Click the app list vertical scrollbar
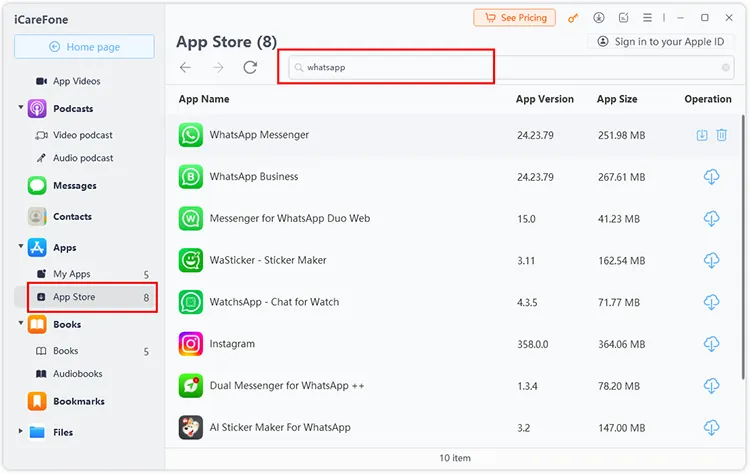 click(743, 246)
